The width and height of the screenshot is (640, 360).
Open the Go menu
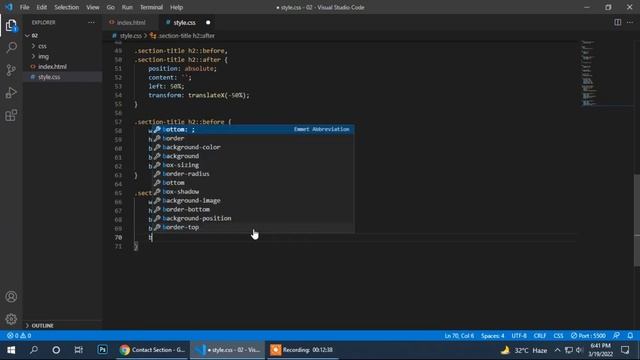coord(111,7)
